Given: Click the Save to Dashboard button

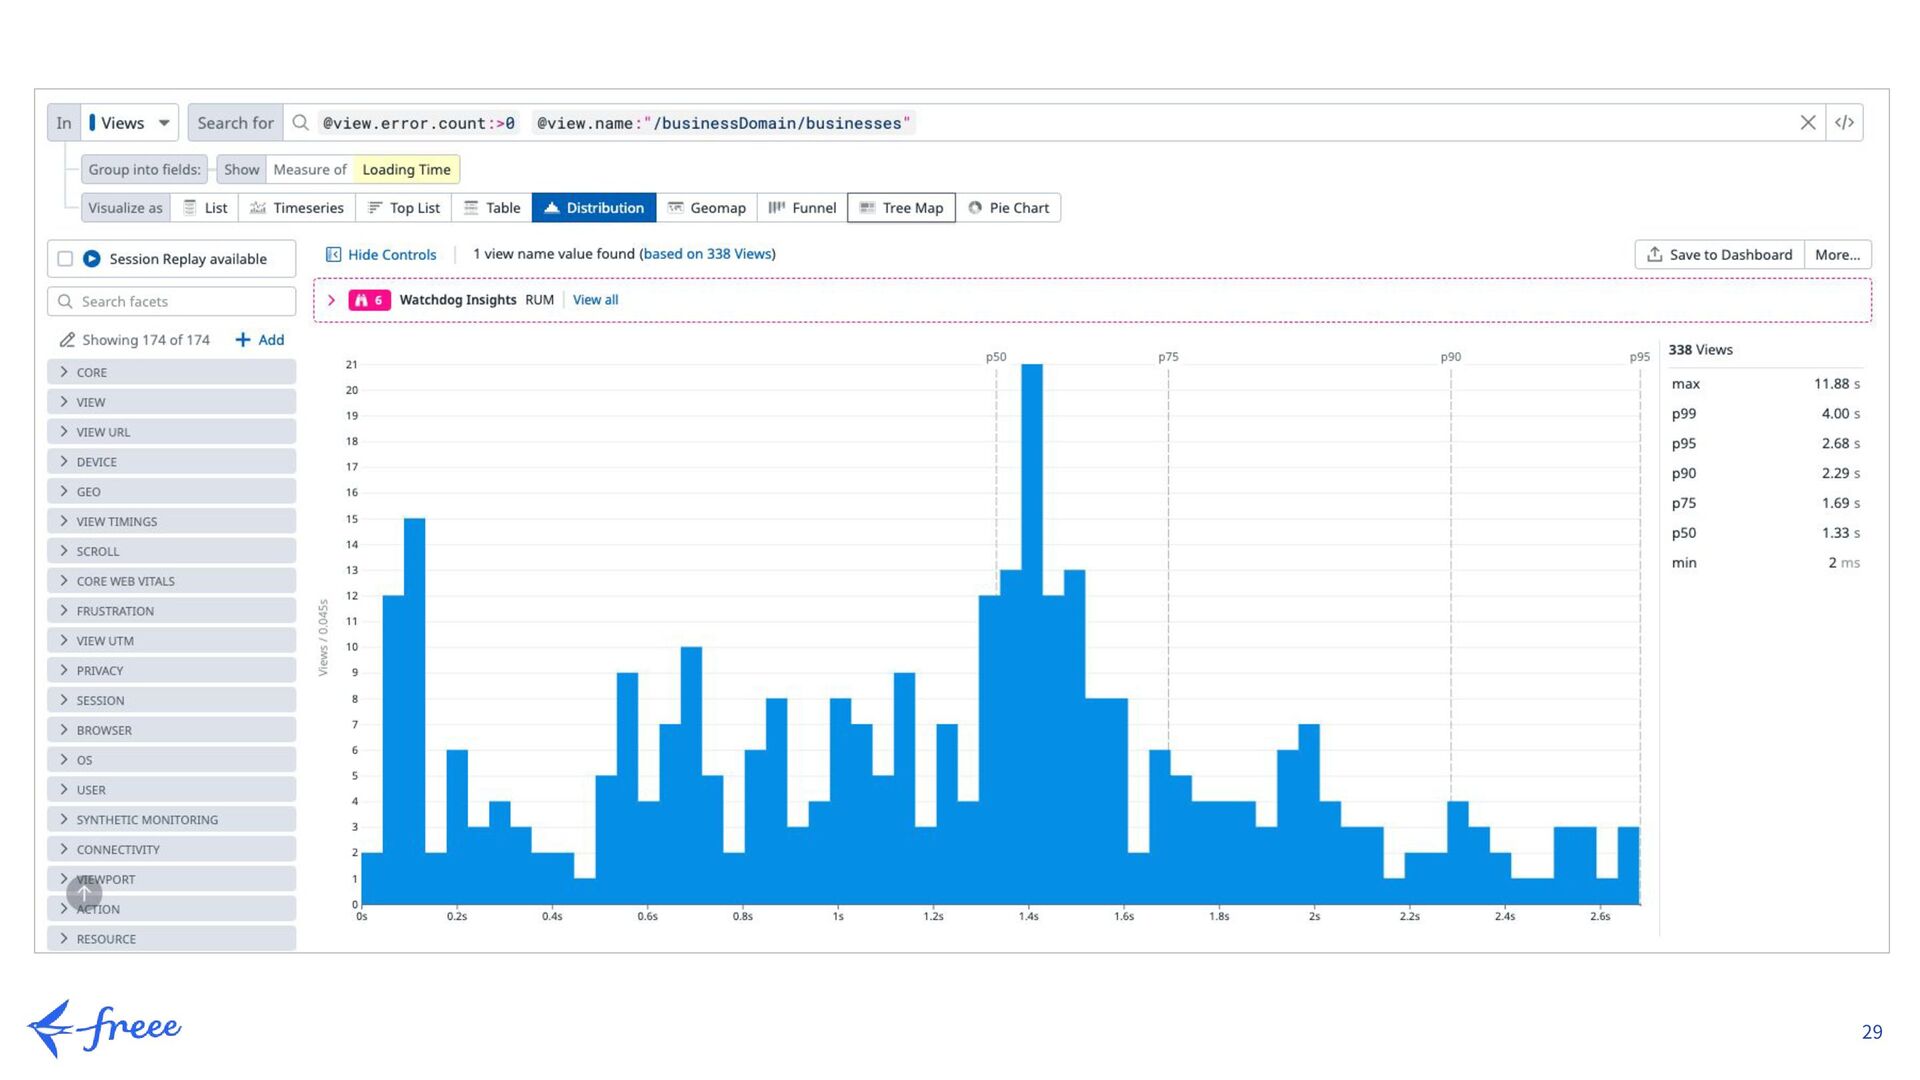Looking at the screenshot, I should click(1720, 255).
